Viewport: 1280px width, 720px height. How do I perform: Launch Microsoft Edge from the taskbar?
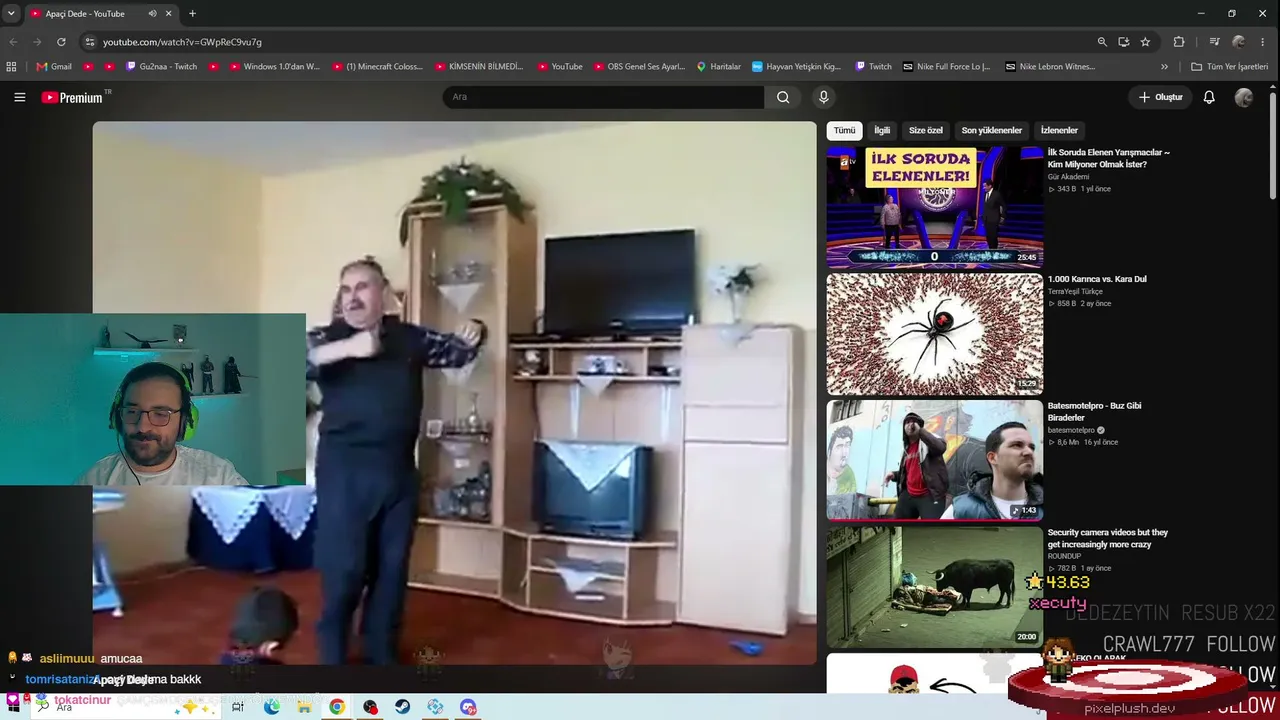point(272,707)
